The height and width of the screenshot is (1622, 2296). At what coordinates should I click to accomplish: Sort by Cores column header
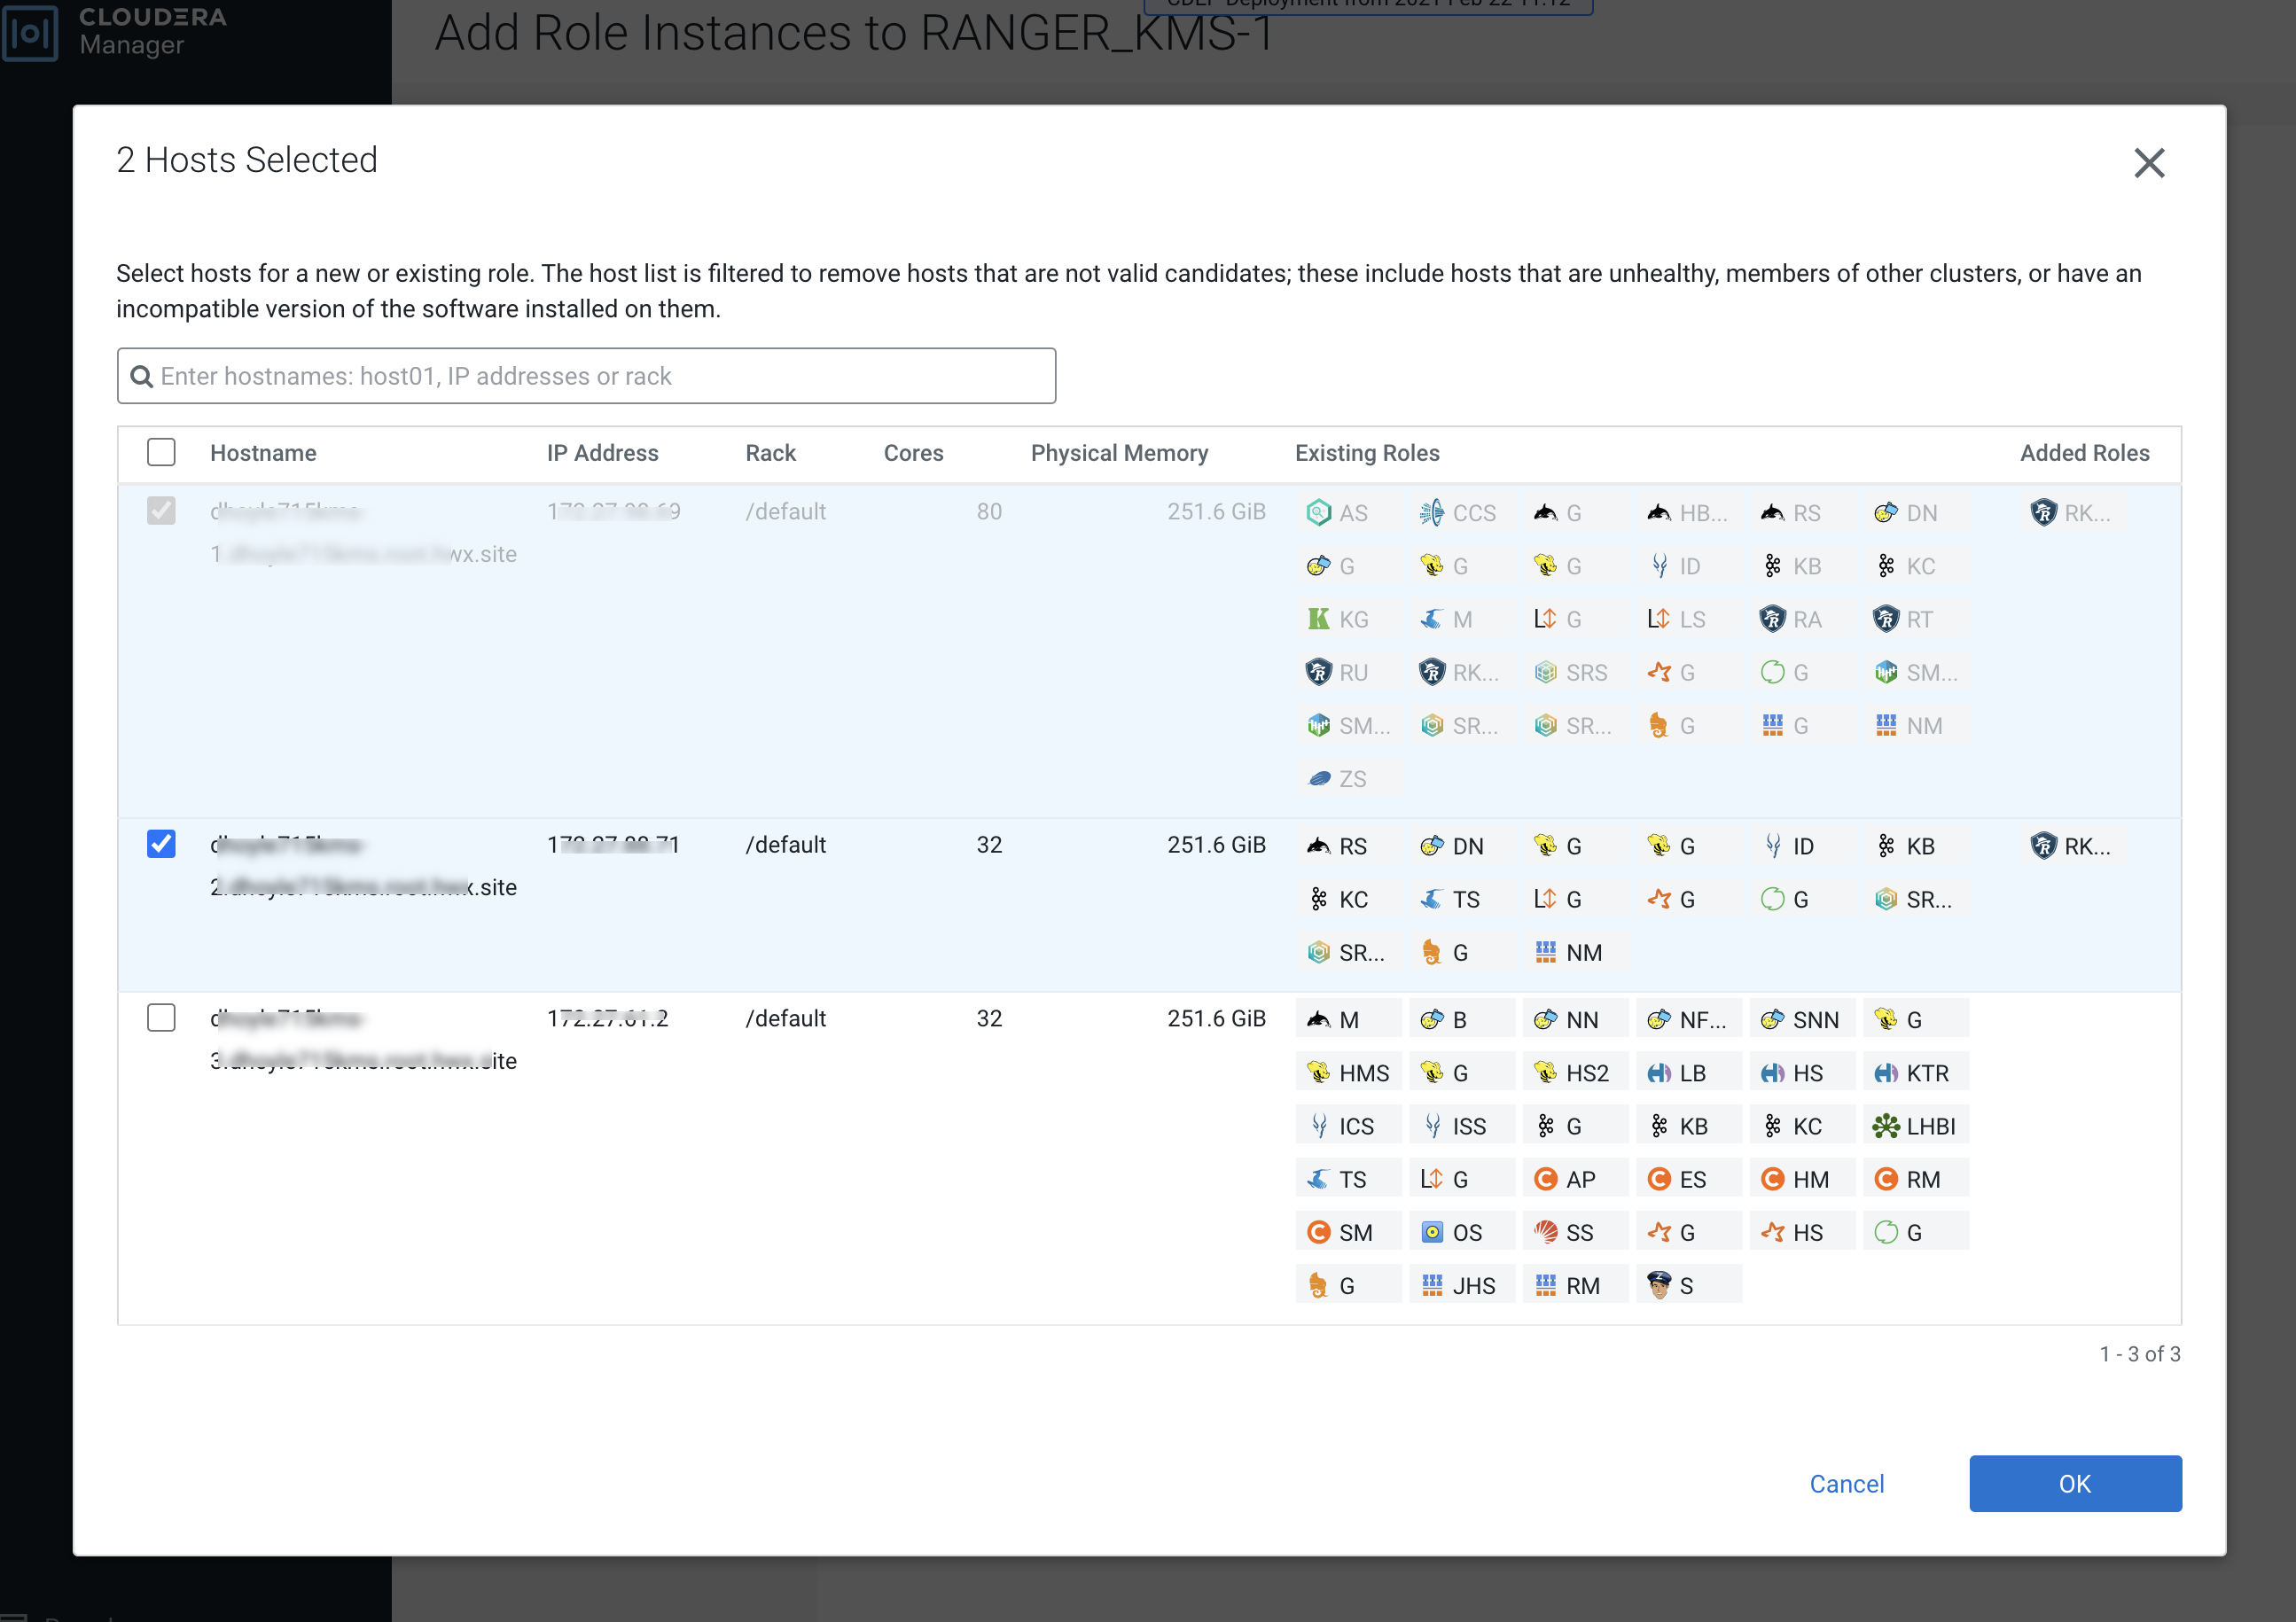point(912,453)
